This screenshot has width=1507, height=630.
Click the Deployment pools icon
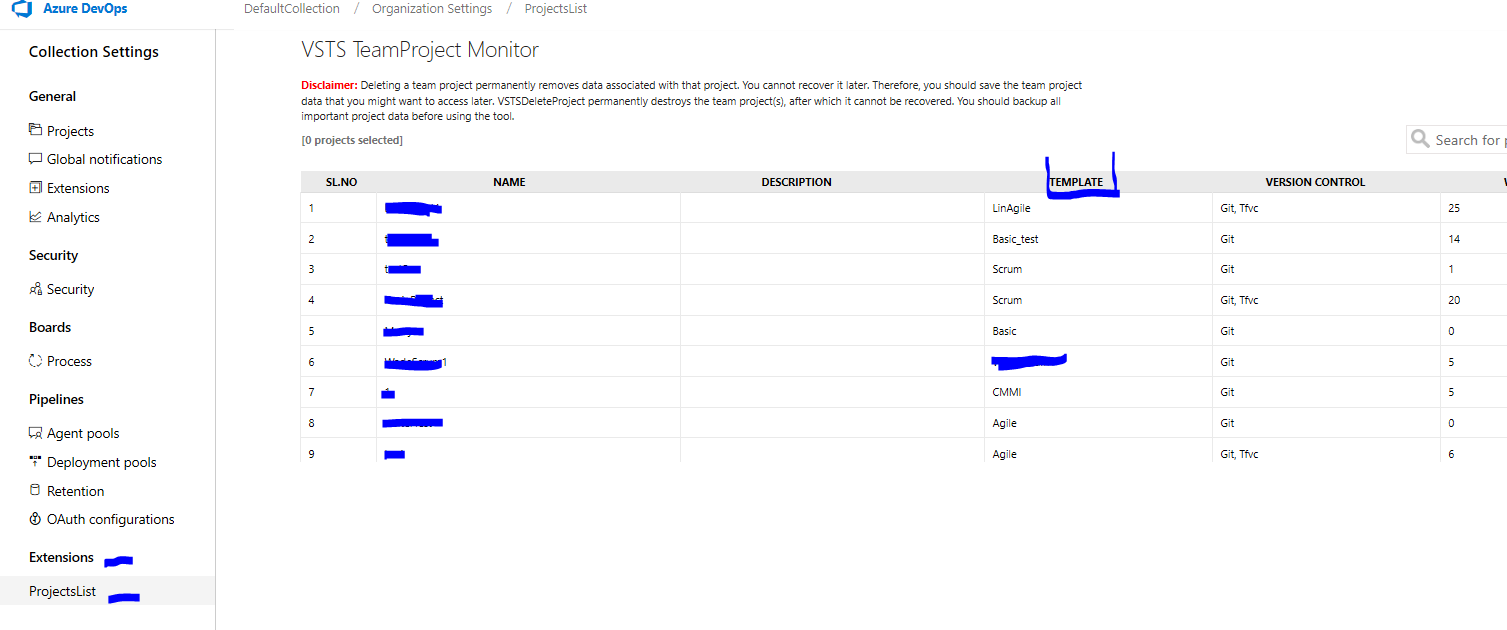[36, 462]
